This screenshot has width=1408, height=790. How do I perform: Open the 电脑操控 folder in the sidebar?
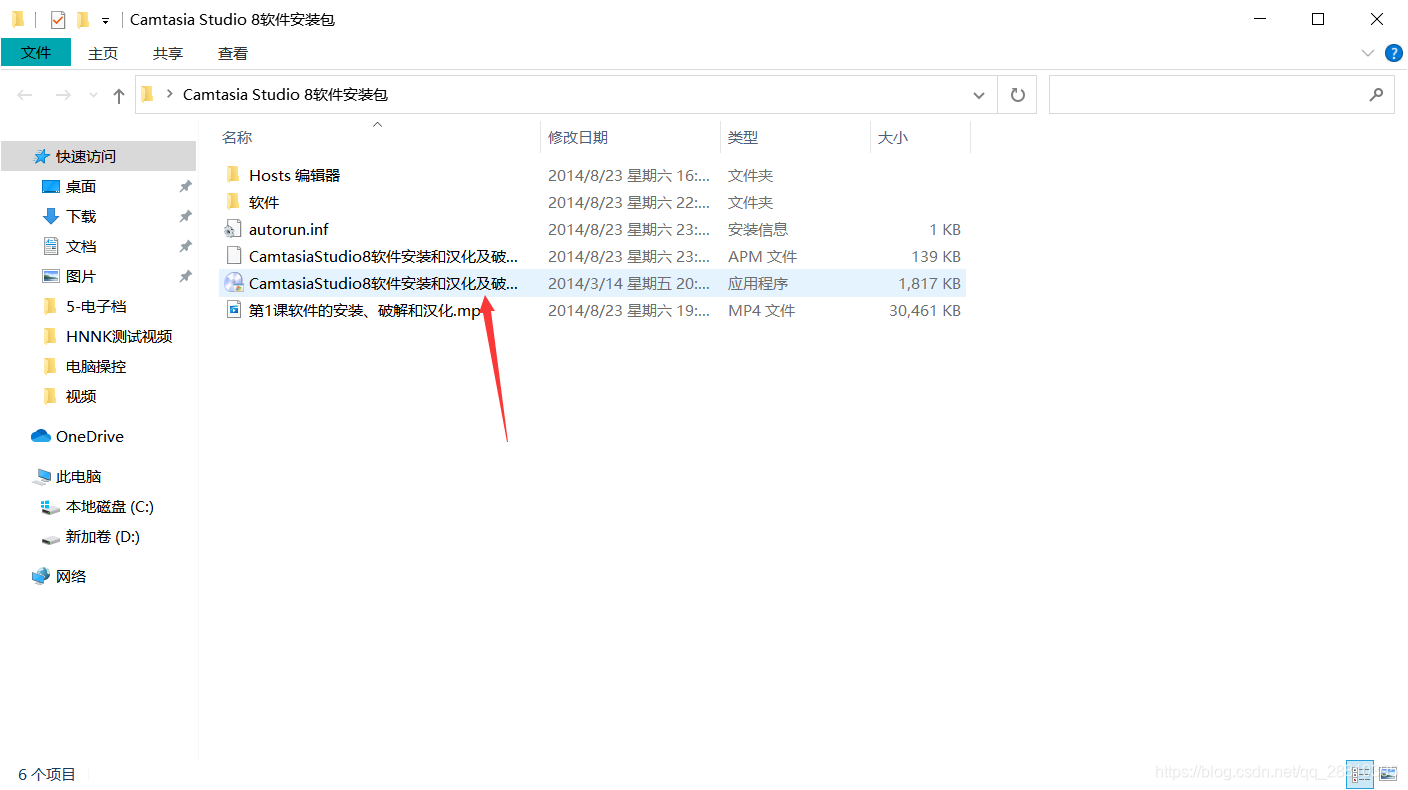[98, 366]
